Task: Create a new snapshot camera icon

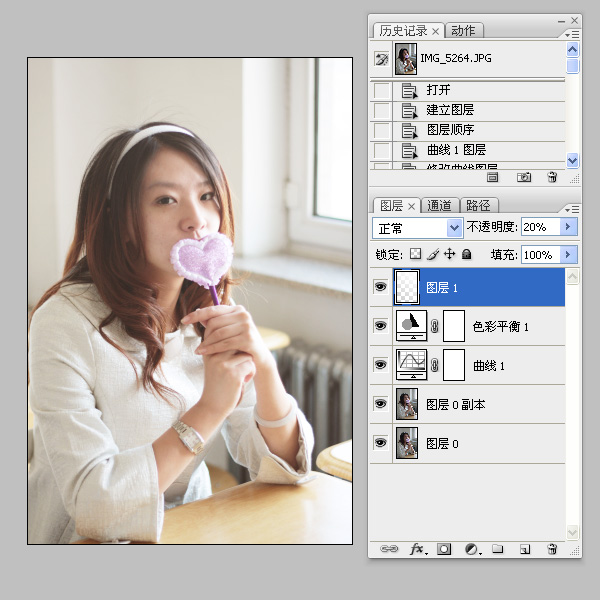Action: [524, 177]
